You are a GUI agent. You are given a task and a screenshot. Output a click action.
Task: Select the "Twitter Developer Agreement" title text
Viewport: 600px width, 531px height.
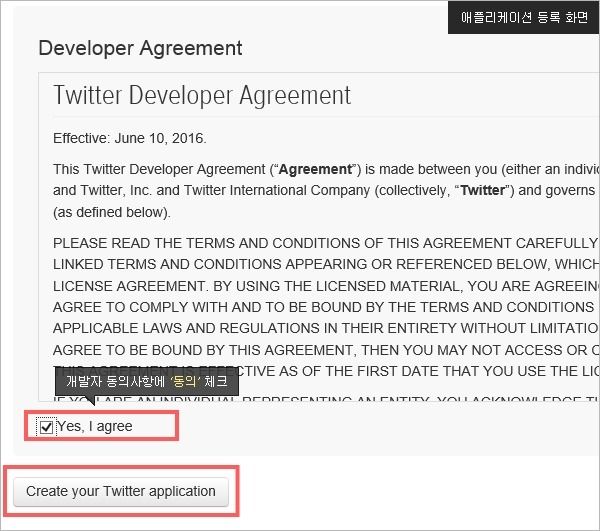pos(202,95)
